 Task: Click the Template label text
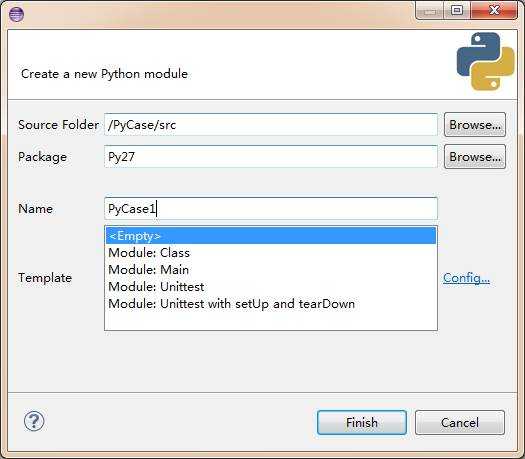[45, 278]
